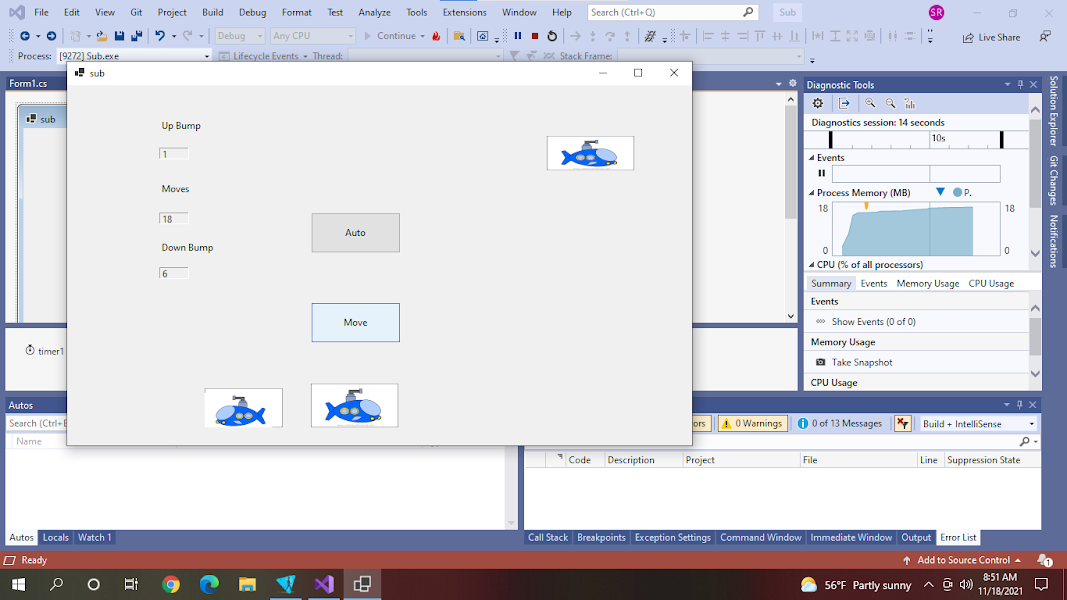The image size is (1067, 600).
Task: Open the Build + IntelliSense filter dropdown
Action: click(978, 424)
